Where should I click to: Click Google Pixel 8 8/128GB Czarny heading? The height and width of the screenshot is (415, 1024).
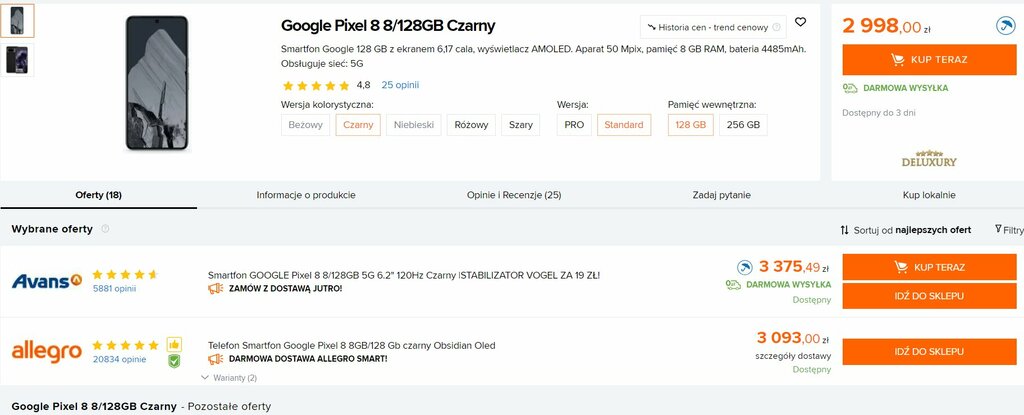pyautogui.click(x=388, y=26)
